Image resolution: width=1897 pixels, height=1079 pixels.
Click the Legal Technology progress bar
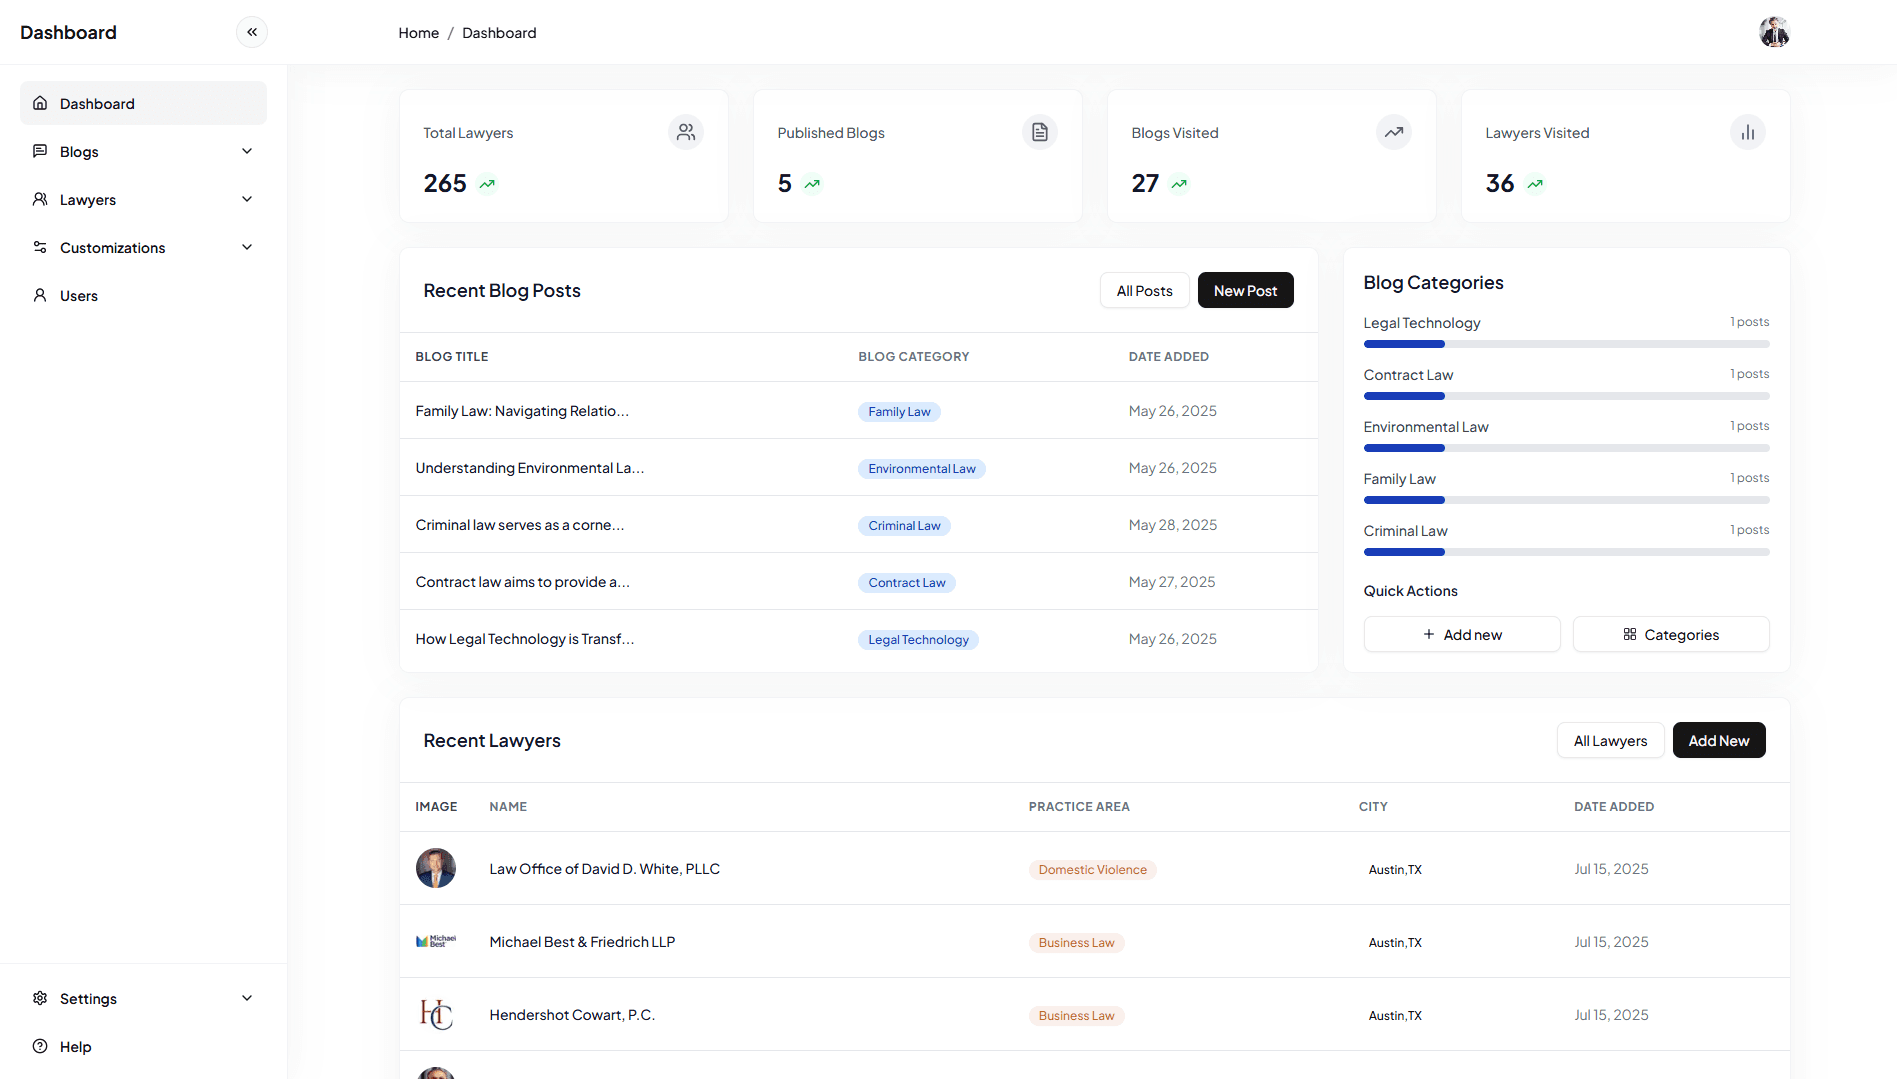coord(1566,344)
